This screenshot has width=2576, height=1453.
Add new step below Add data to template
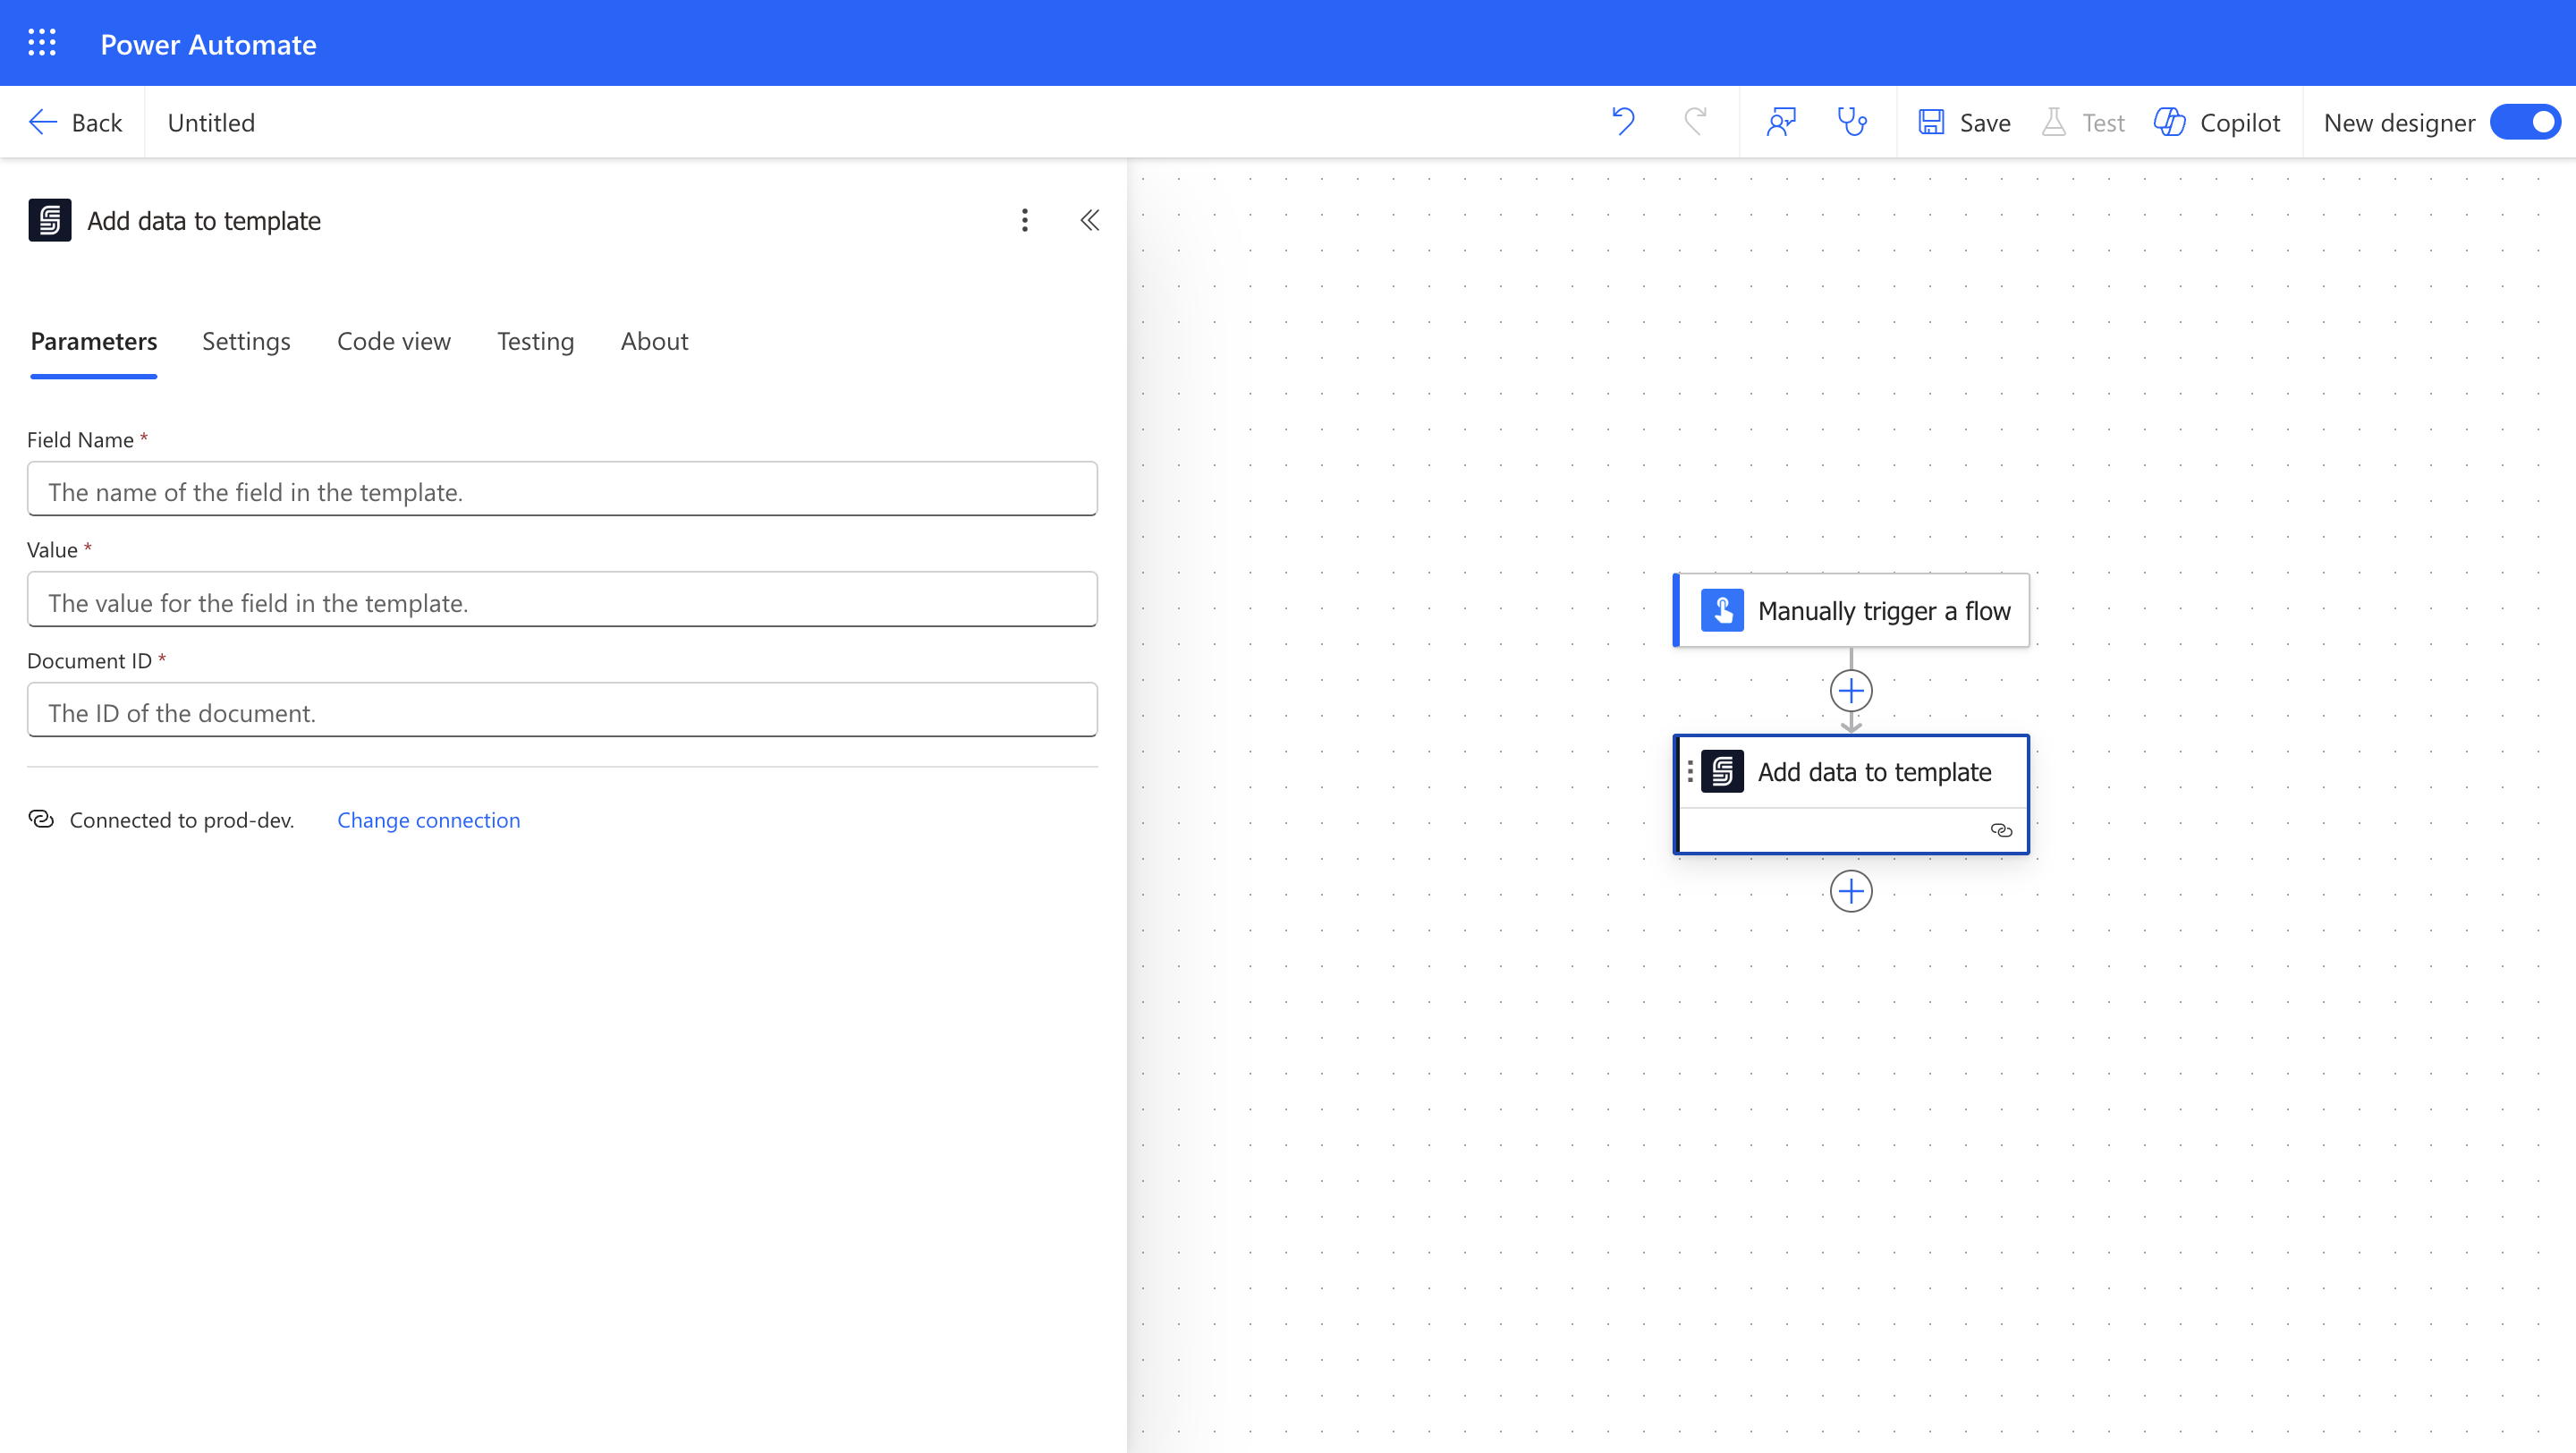tap(1851, 891)
